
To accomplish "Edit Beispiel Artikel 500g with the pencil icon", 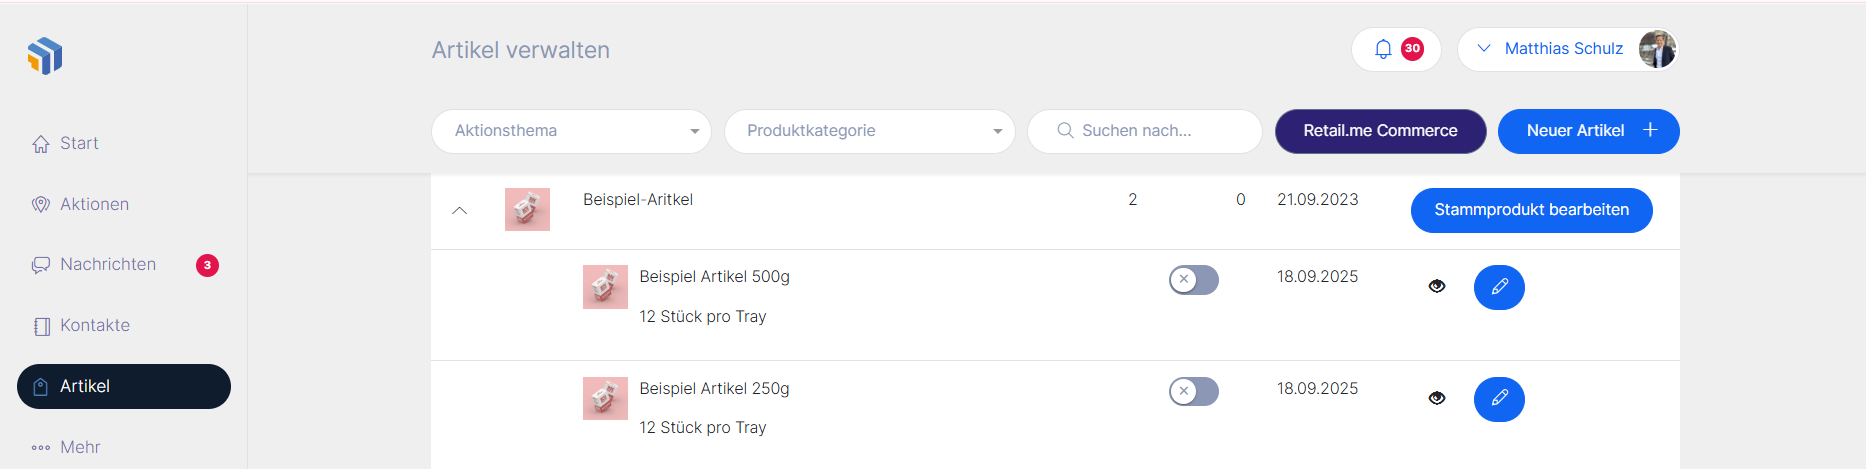I will pos(1499,287).
